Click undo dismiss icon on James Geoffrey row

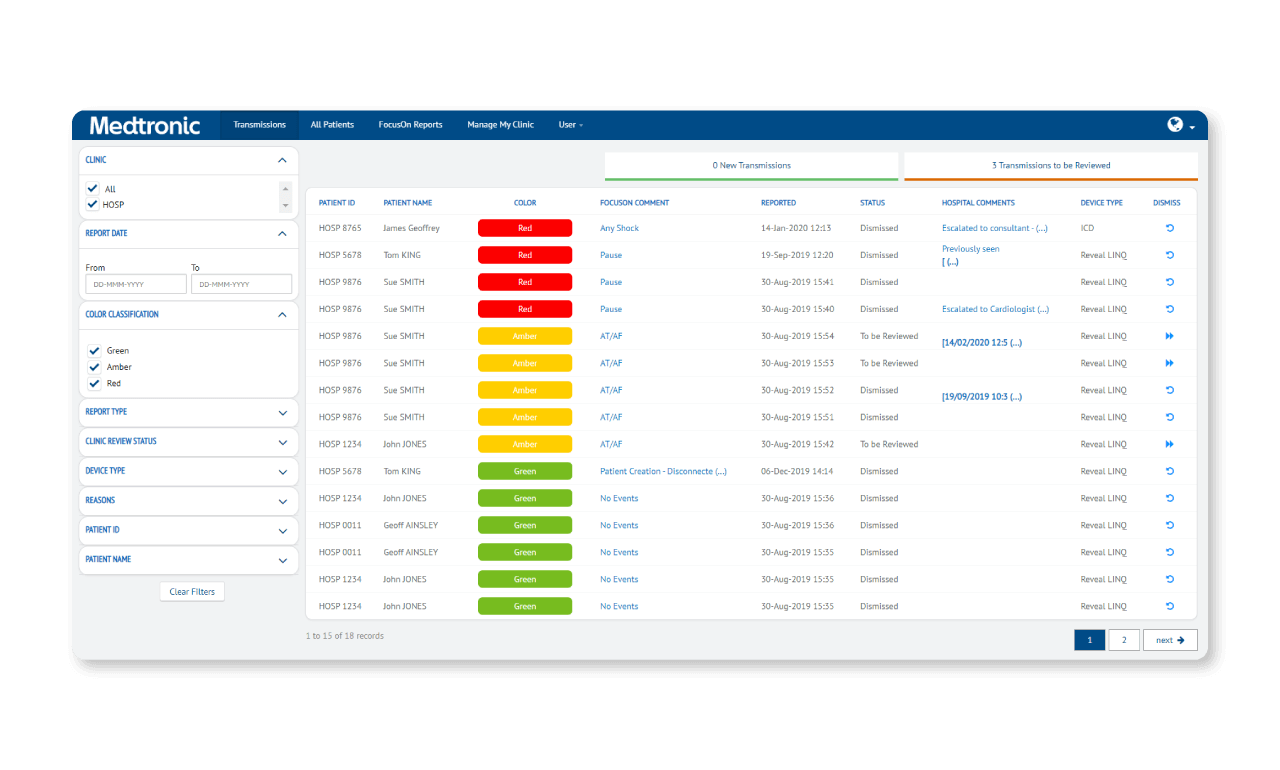(x=1169, y=227)
